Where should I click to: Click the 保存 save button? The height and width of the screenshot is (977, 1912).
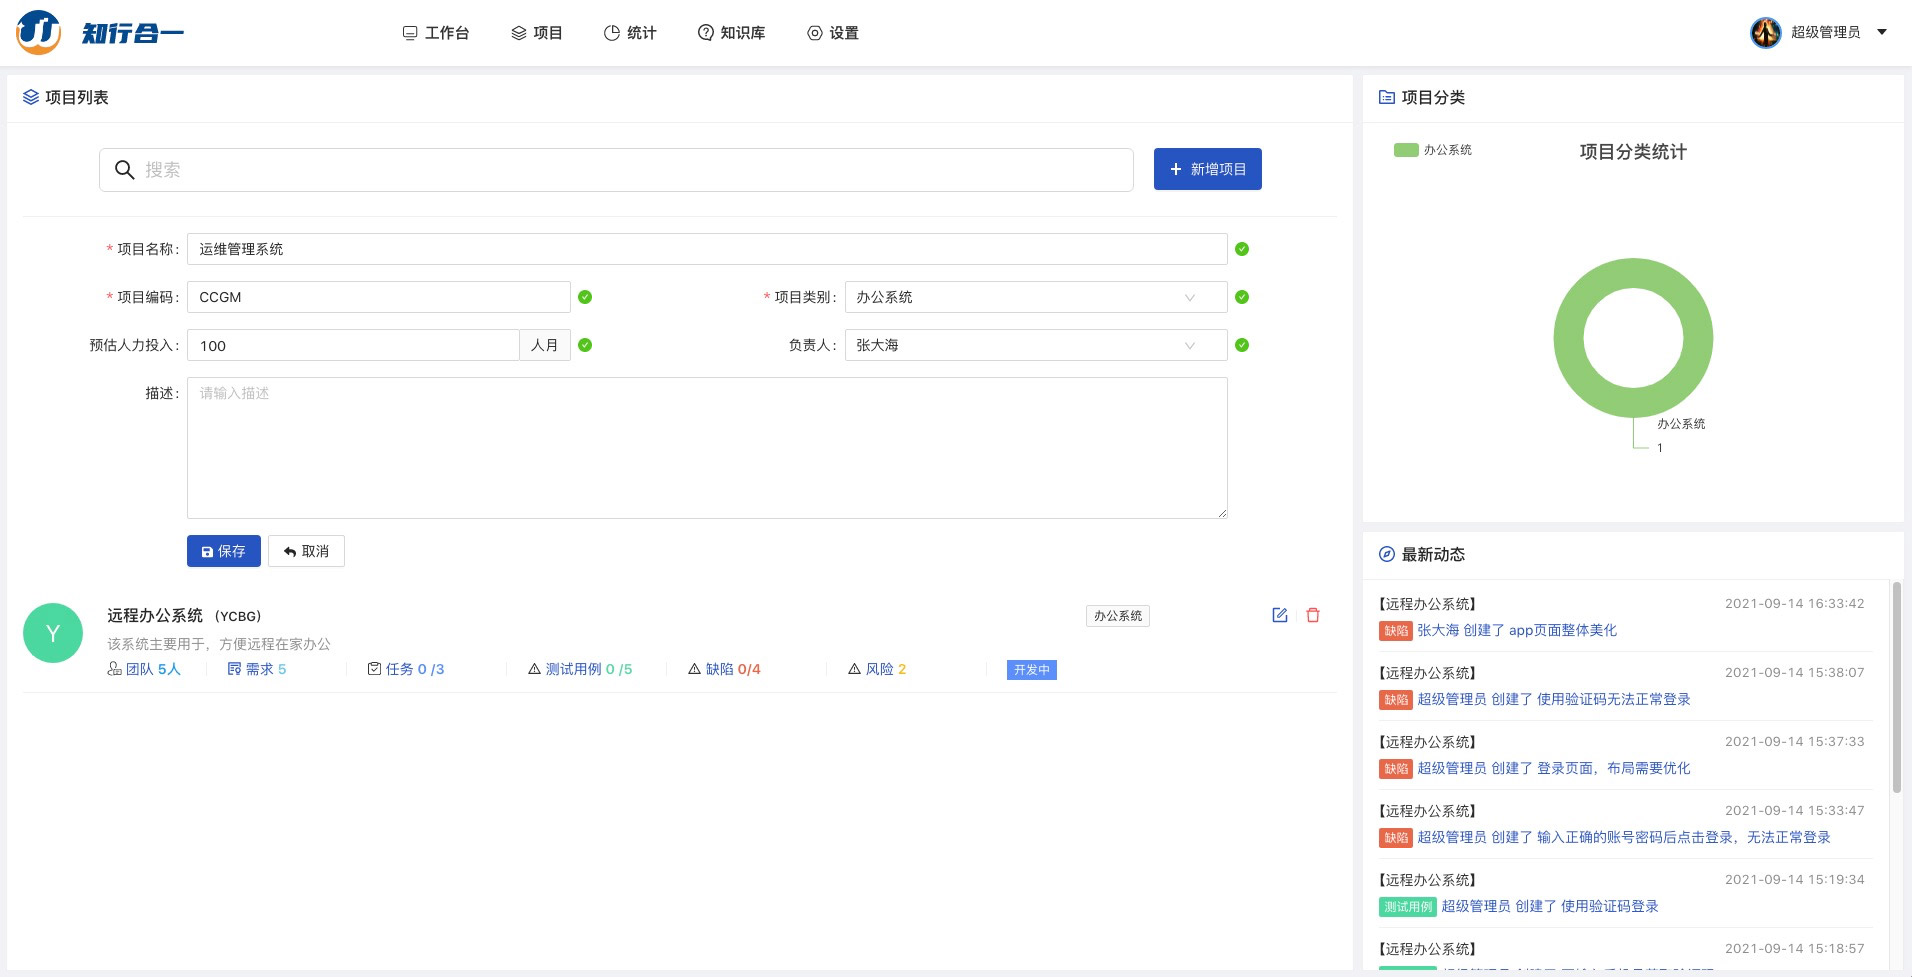223,551
